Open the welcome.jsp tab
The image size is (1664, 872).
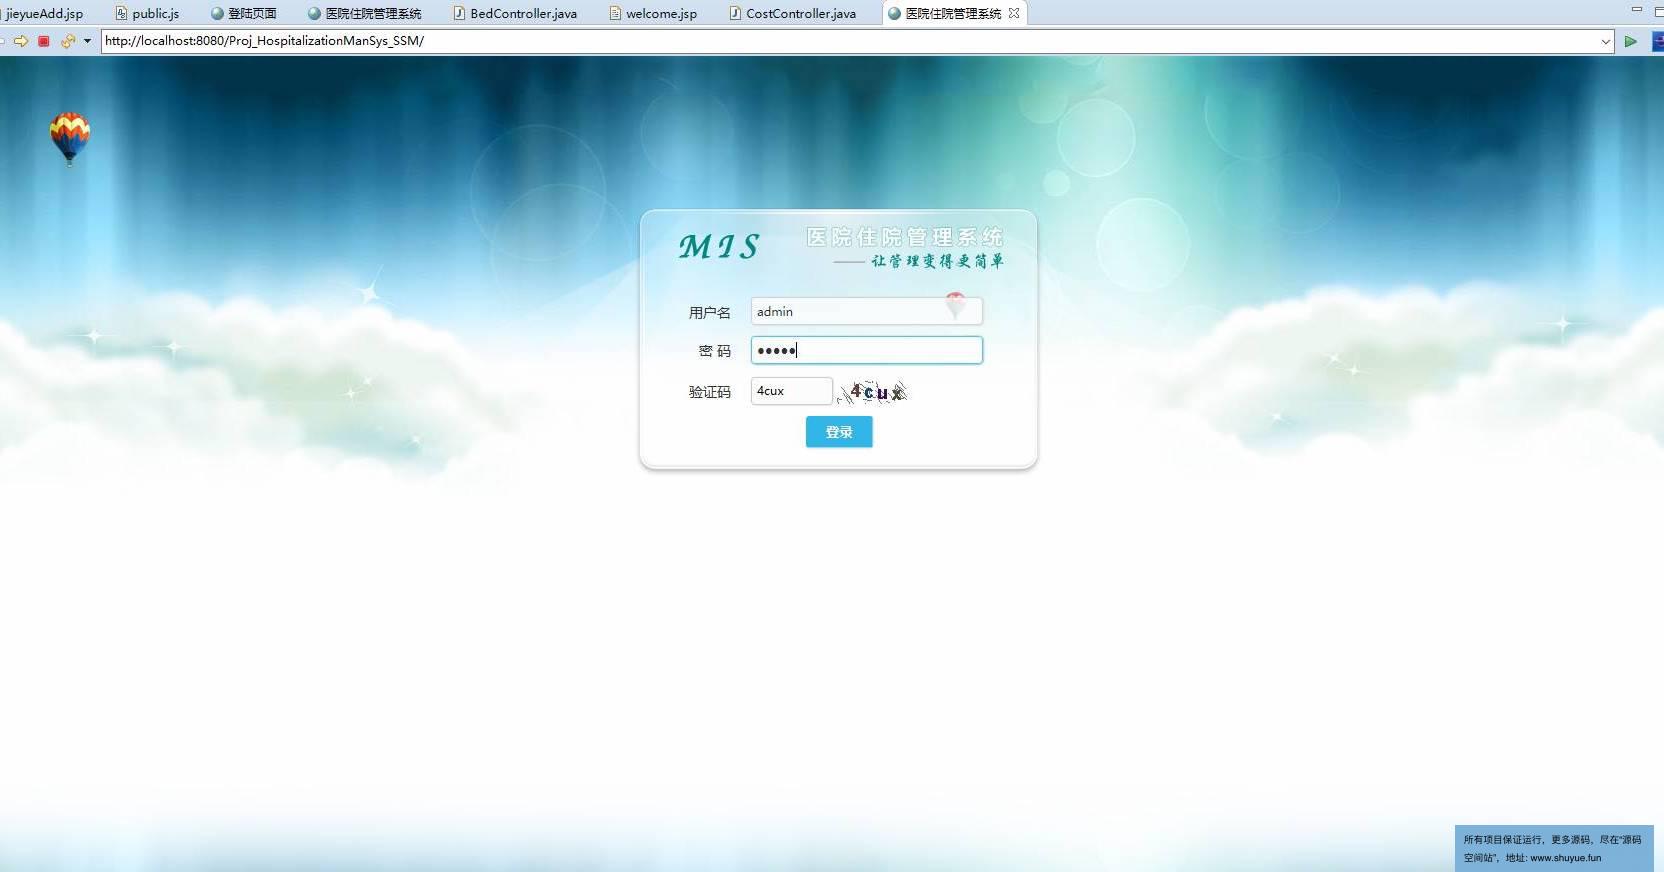click(x=653, y=13)
